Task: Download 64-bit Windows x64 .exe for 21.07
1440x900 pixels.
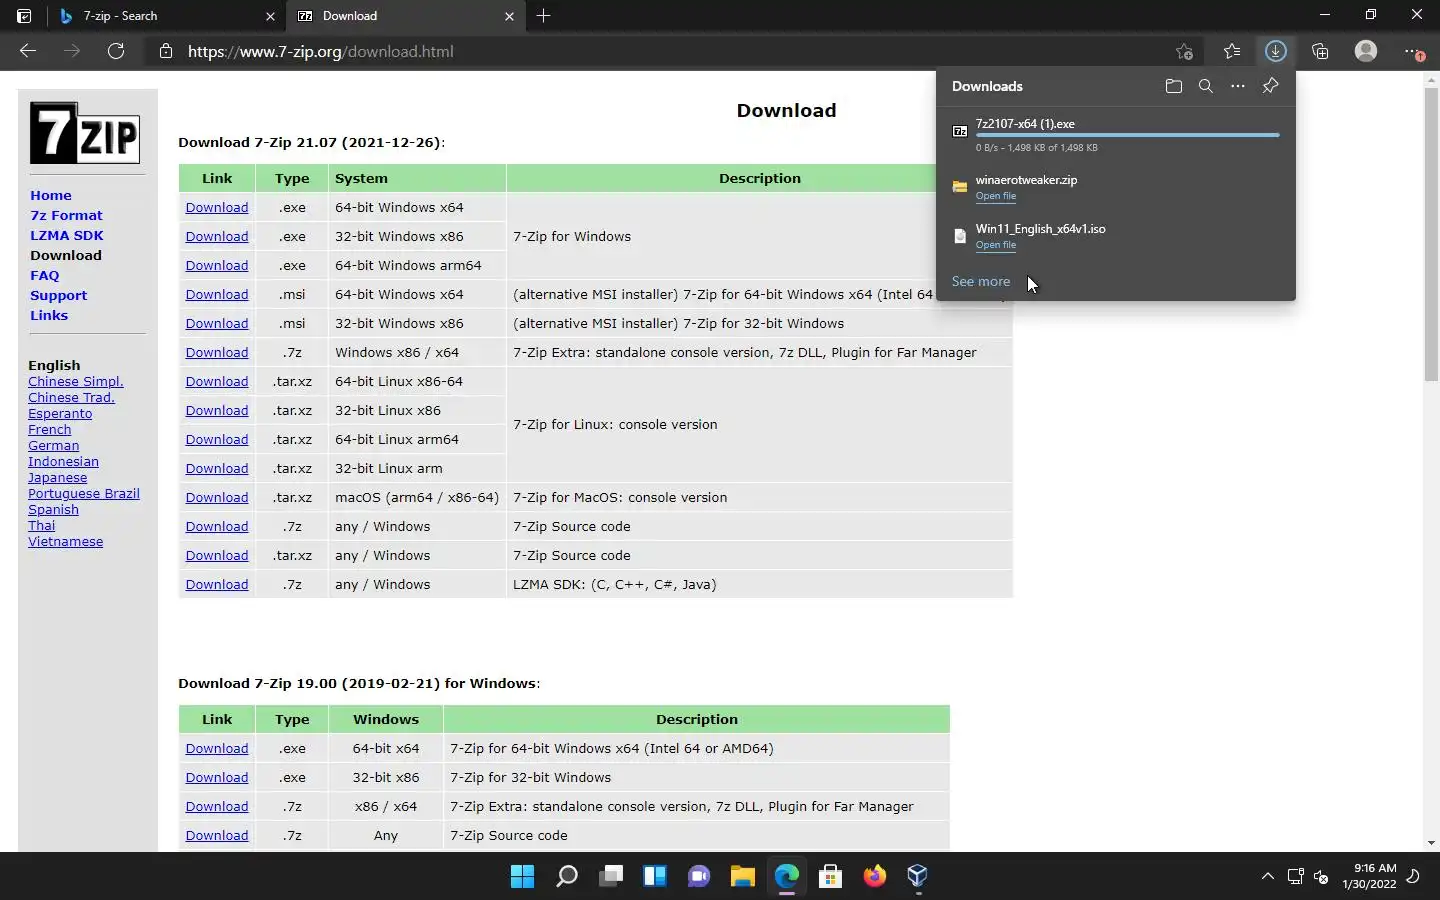Action: [x=217, y=208]
